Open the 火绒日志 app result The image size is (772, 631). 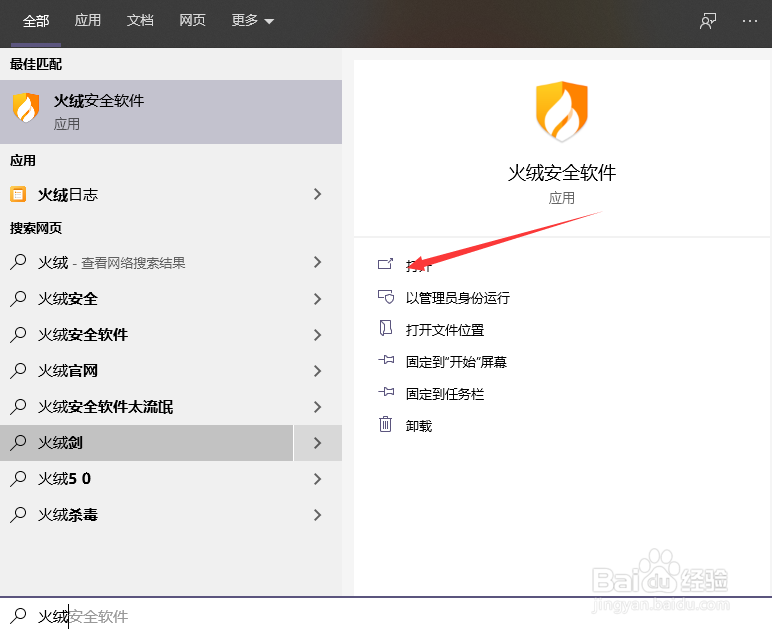146,194
